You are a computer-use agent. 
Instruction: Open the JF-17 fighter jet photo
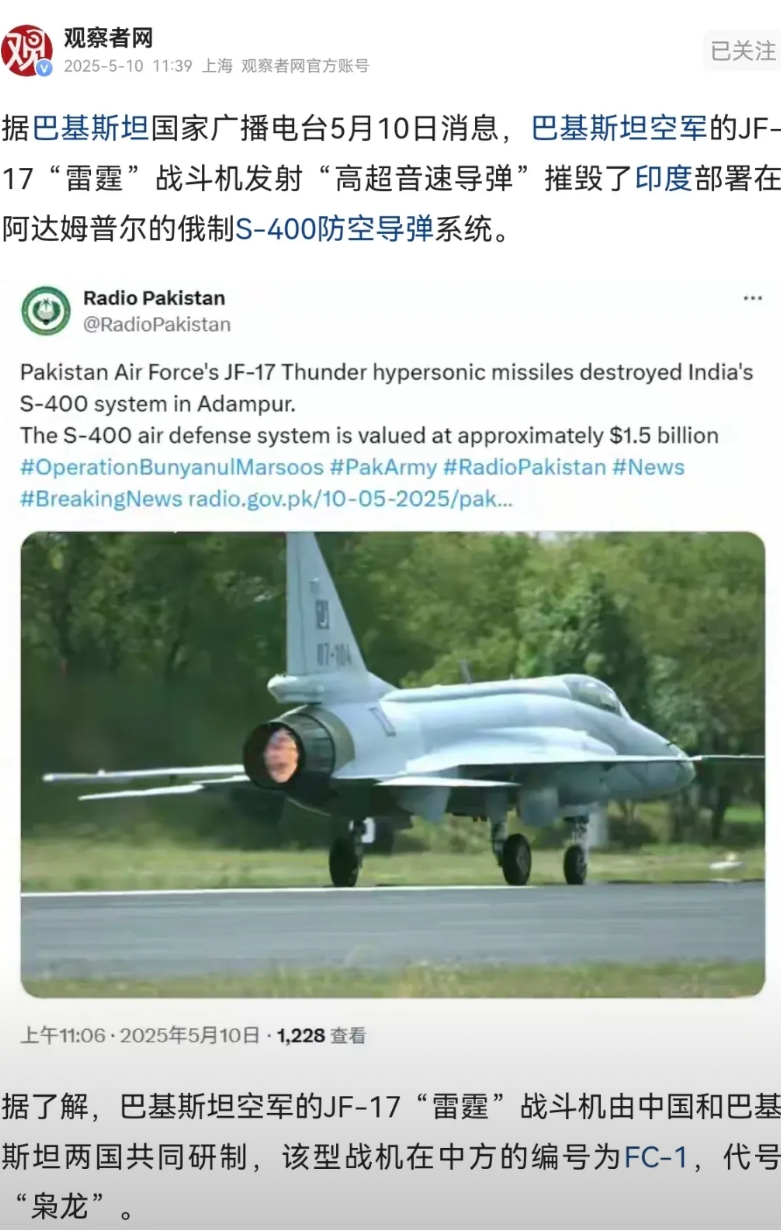point(393,764)
